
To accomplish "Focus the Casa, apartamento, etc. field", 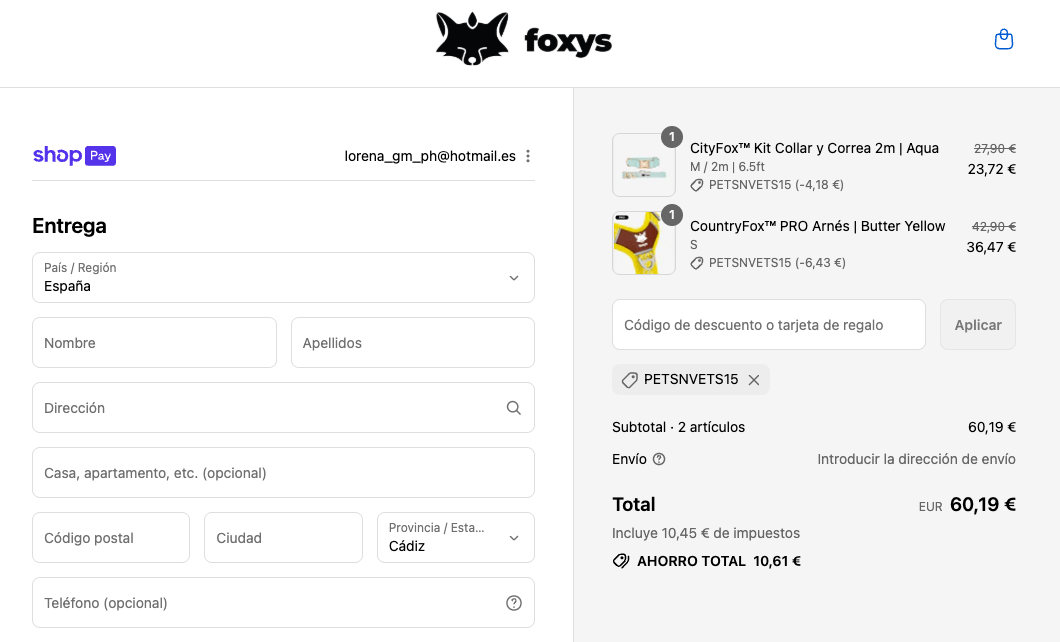I will [283, 472].
